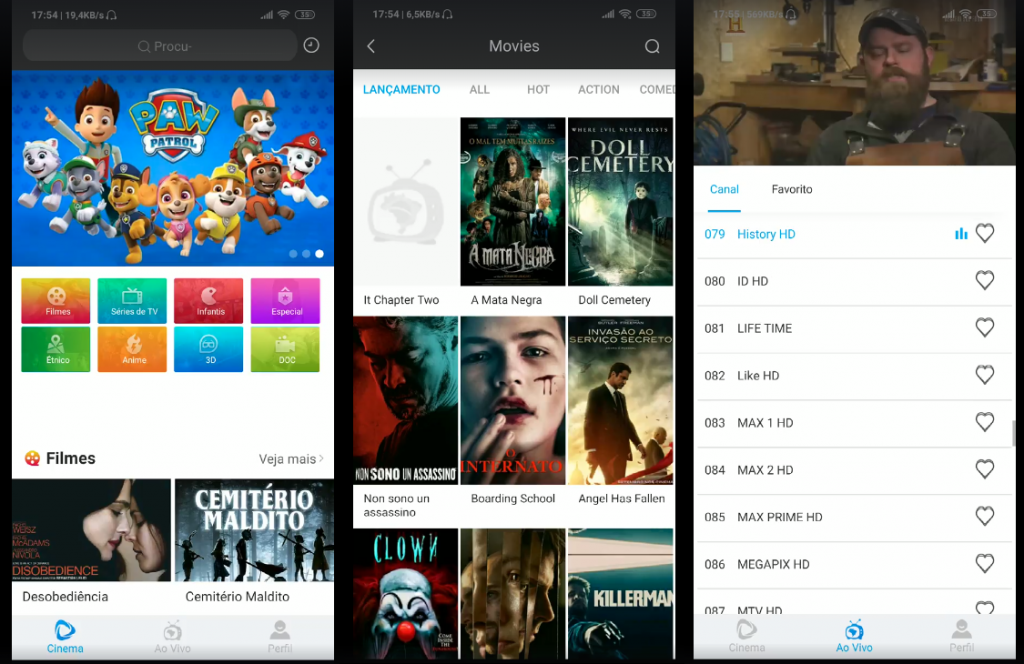Click the Procu- search field

click(x=160, y=46)
